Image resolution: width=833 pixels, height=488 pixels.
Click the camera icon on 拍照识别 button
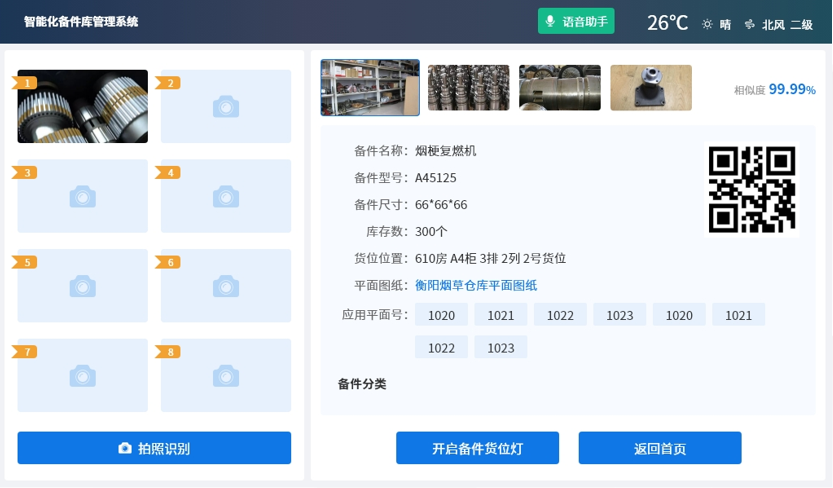pyautogui.click(x=125, y=448)
